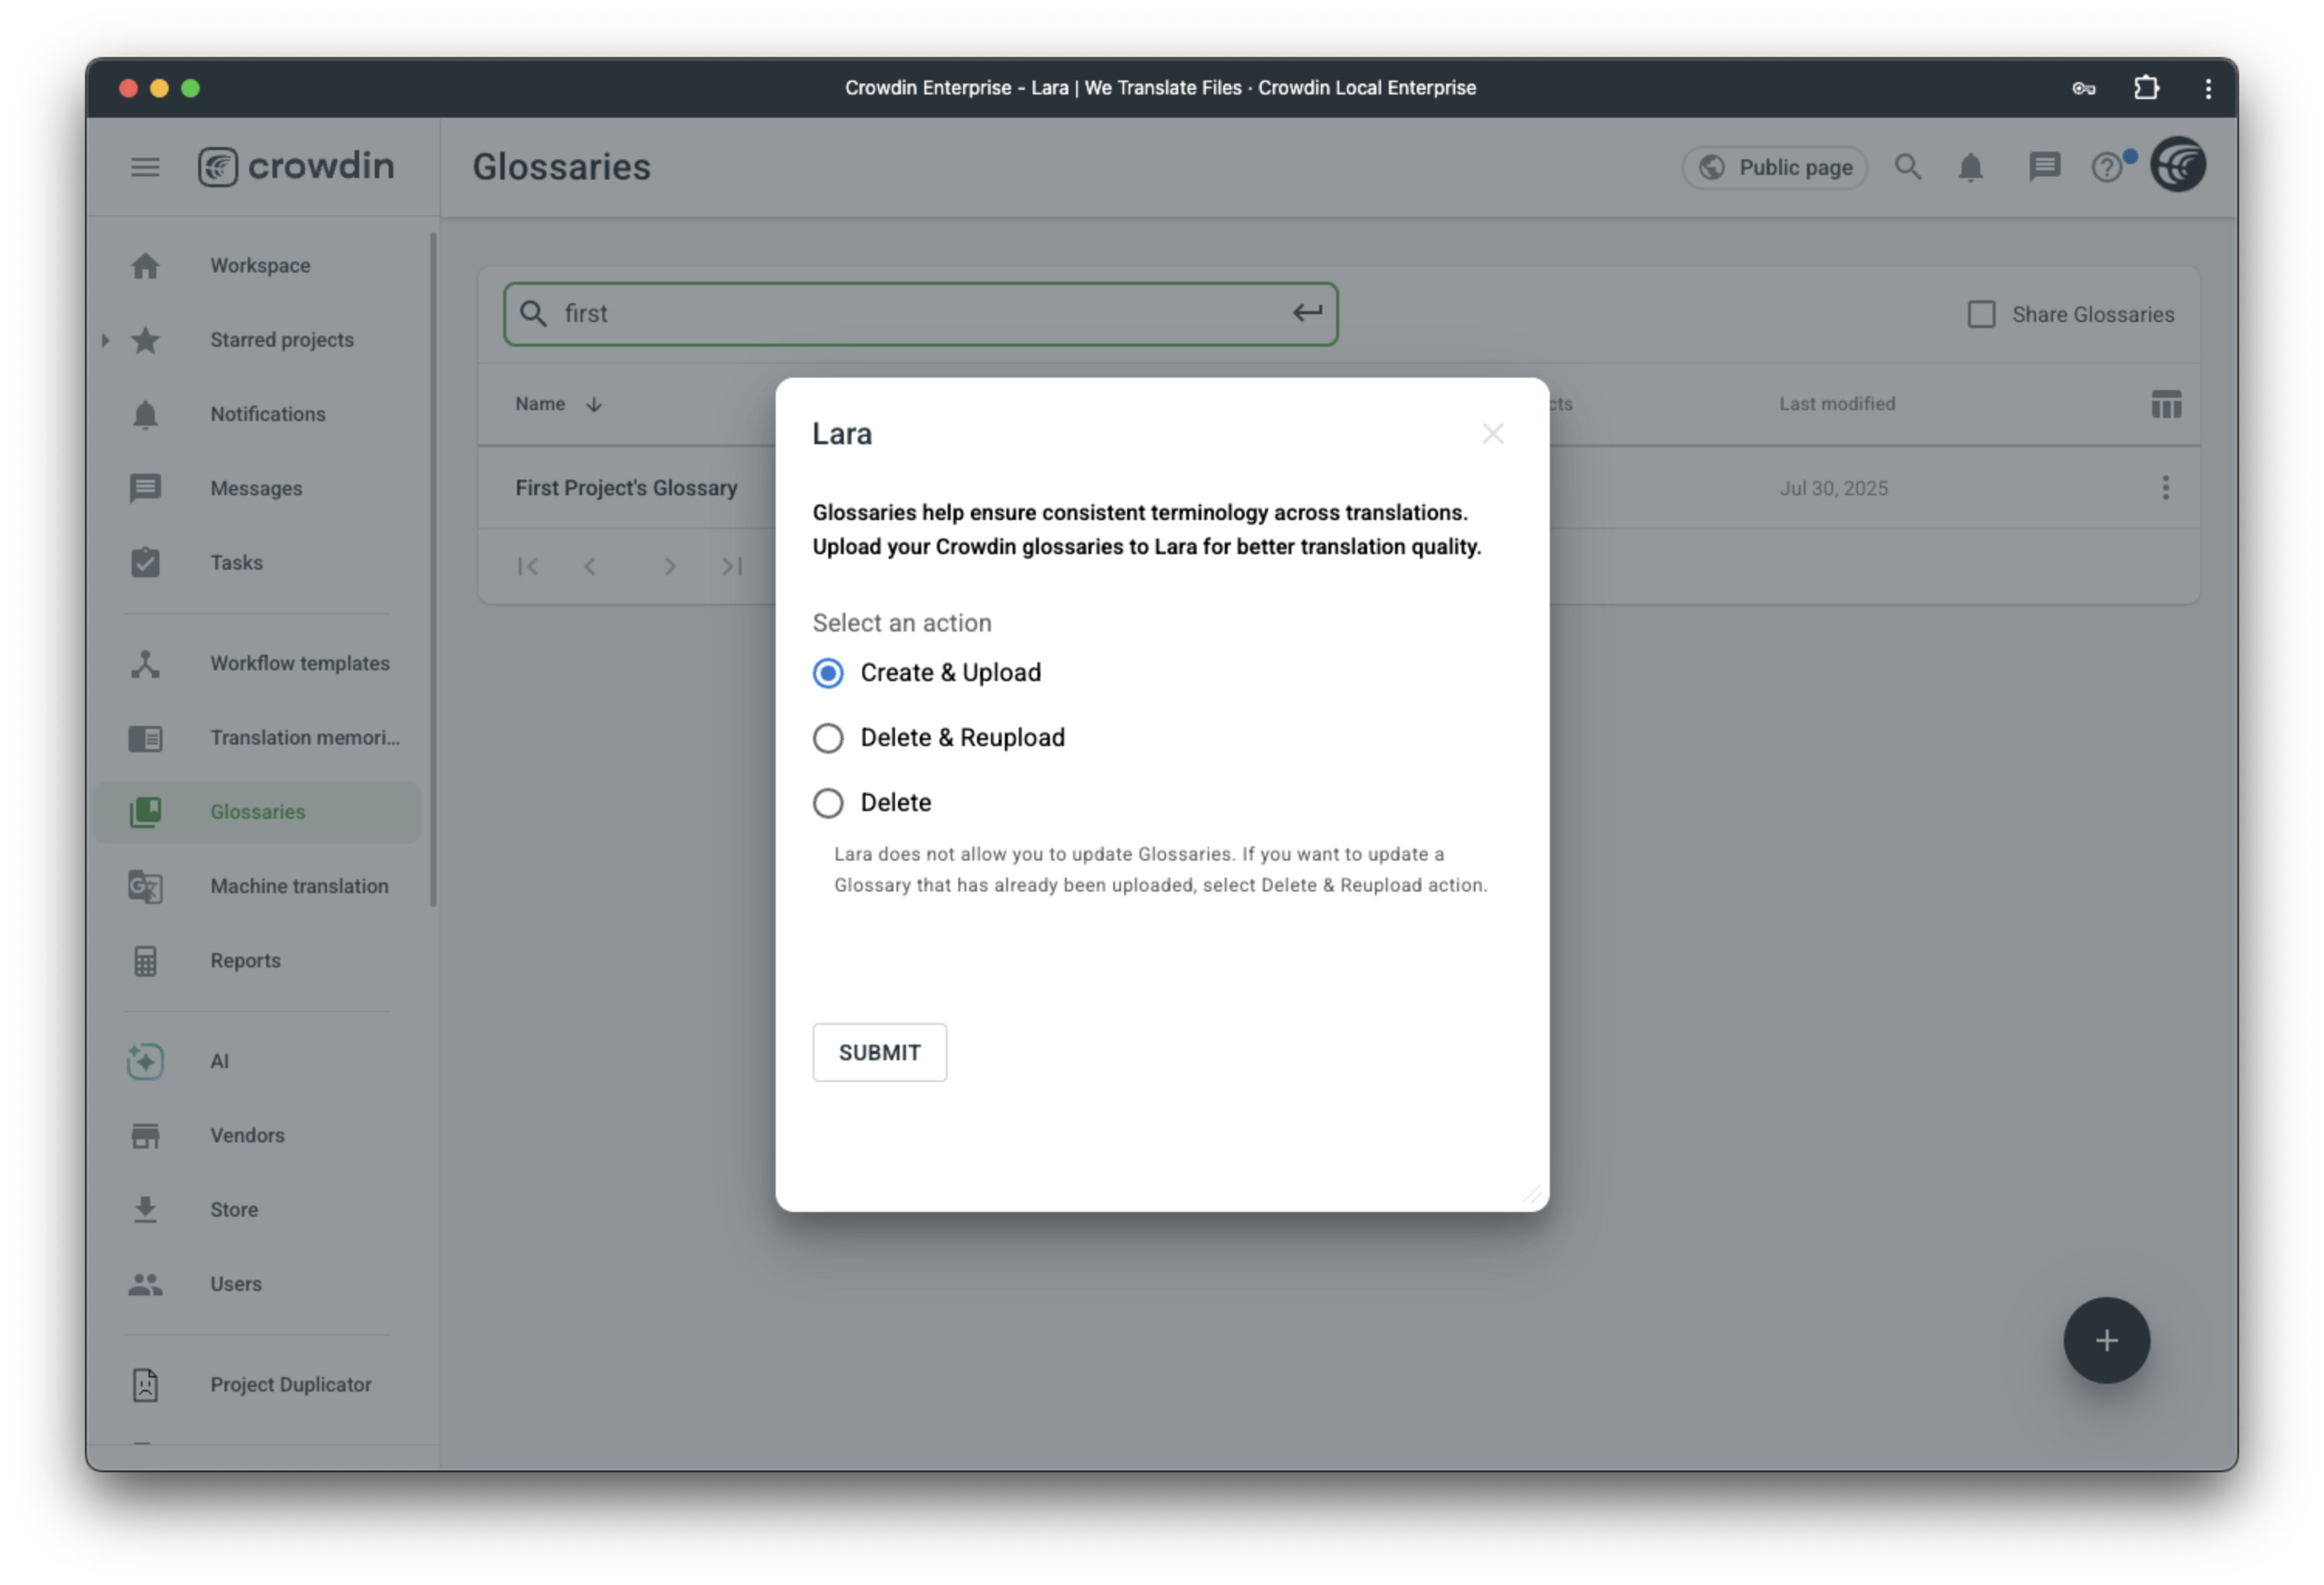
Task: Click the Notifications bell icon in sidebar
Action: coord(145,414)
